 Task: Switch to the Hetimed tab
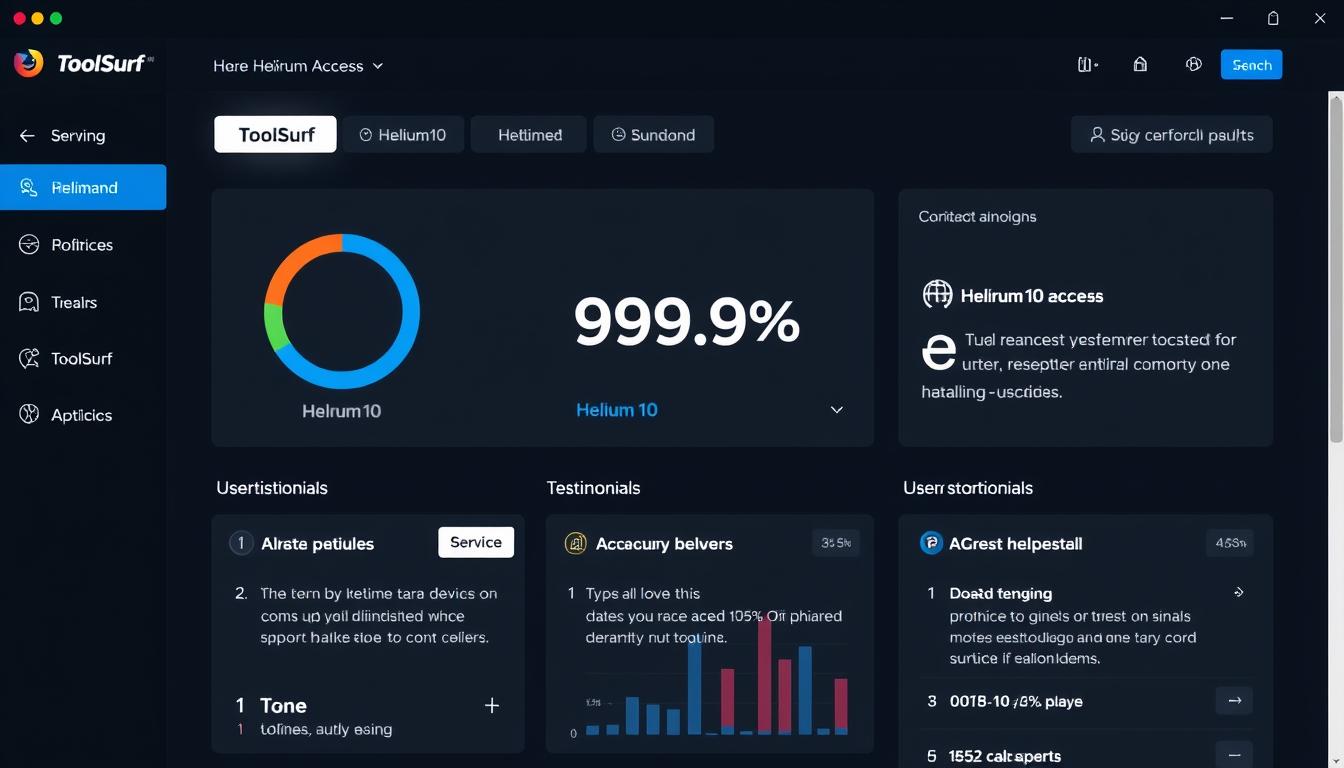pos(530,135)
